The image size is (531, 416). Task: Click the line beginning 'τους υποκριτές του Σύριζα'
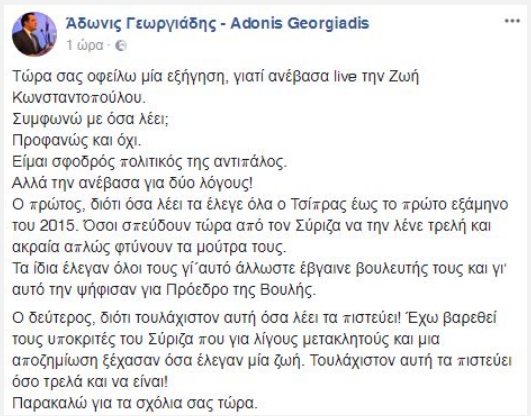[x=226, y=339]
